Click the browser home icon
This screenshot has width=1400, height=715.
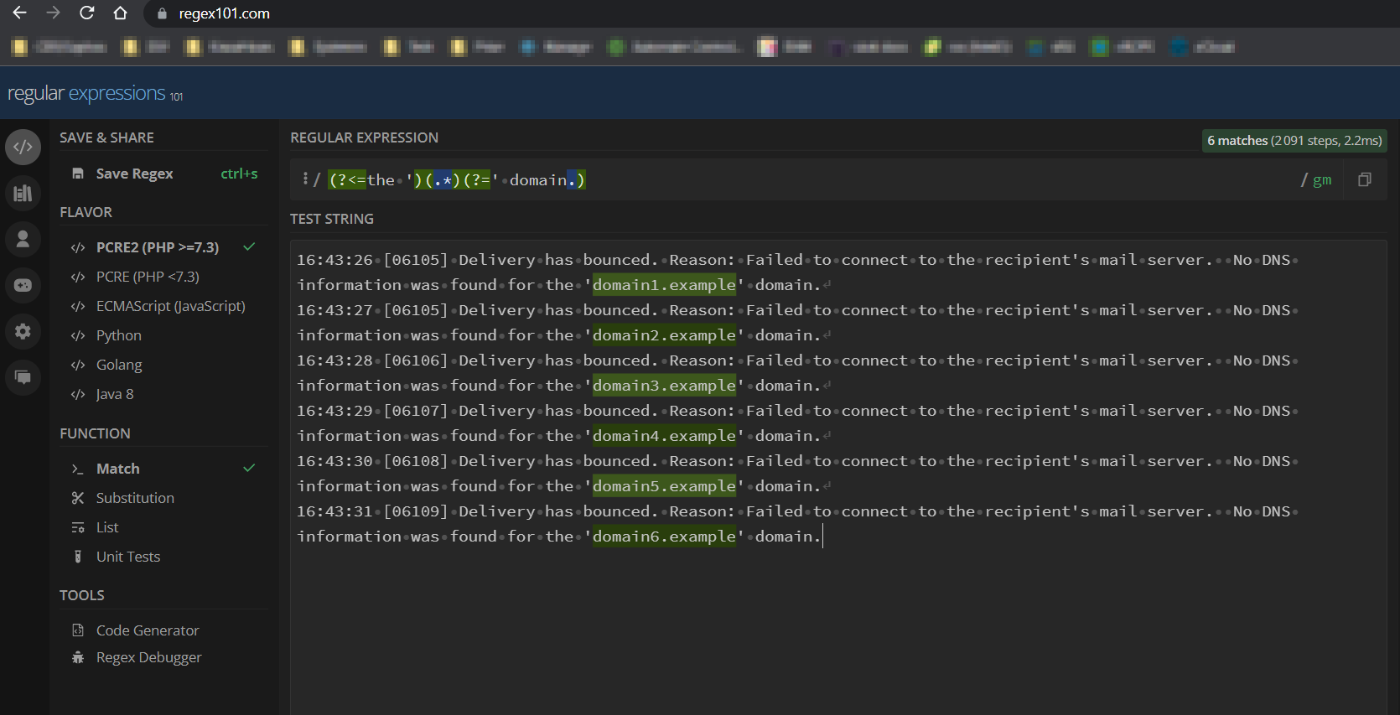tap(120, 14)
